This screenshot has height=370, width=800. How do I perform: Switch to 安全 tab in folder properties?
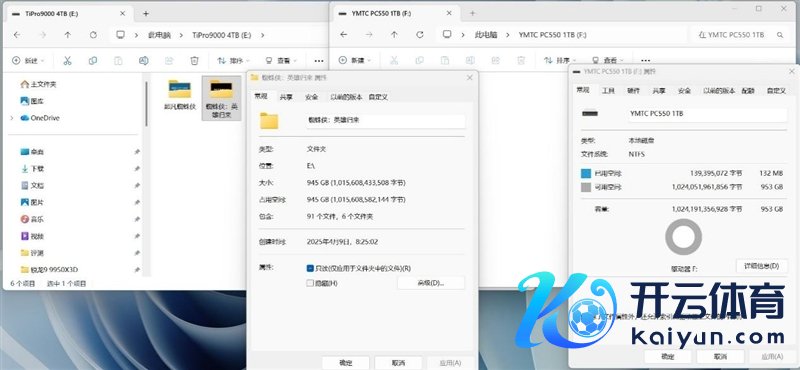(x=311, y=97)
